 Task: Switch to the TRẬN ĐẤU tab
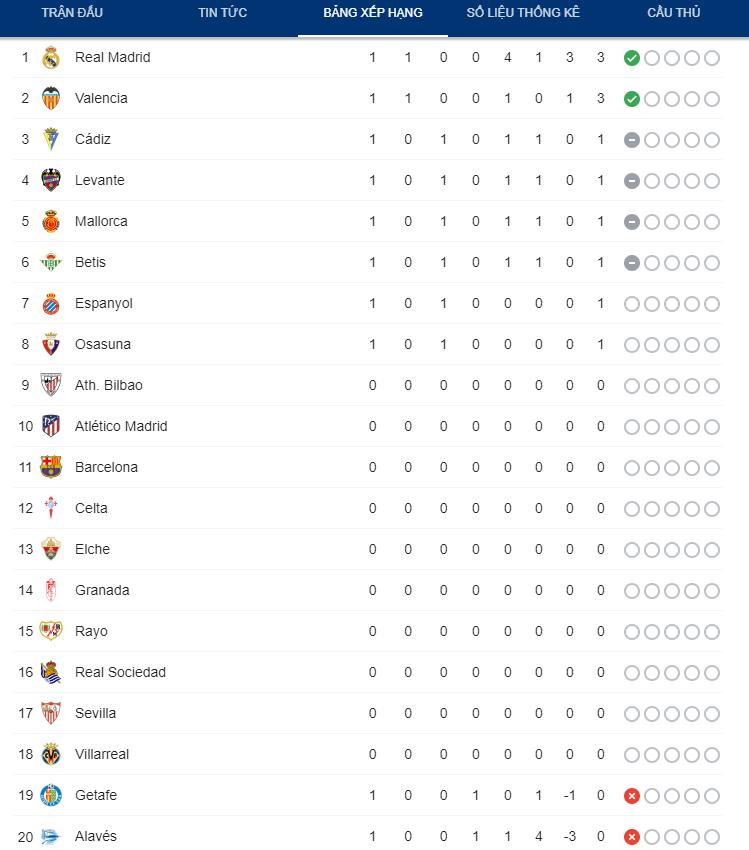(x=72, y=12)
